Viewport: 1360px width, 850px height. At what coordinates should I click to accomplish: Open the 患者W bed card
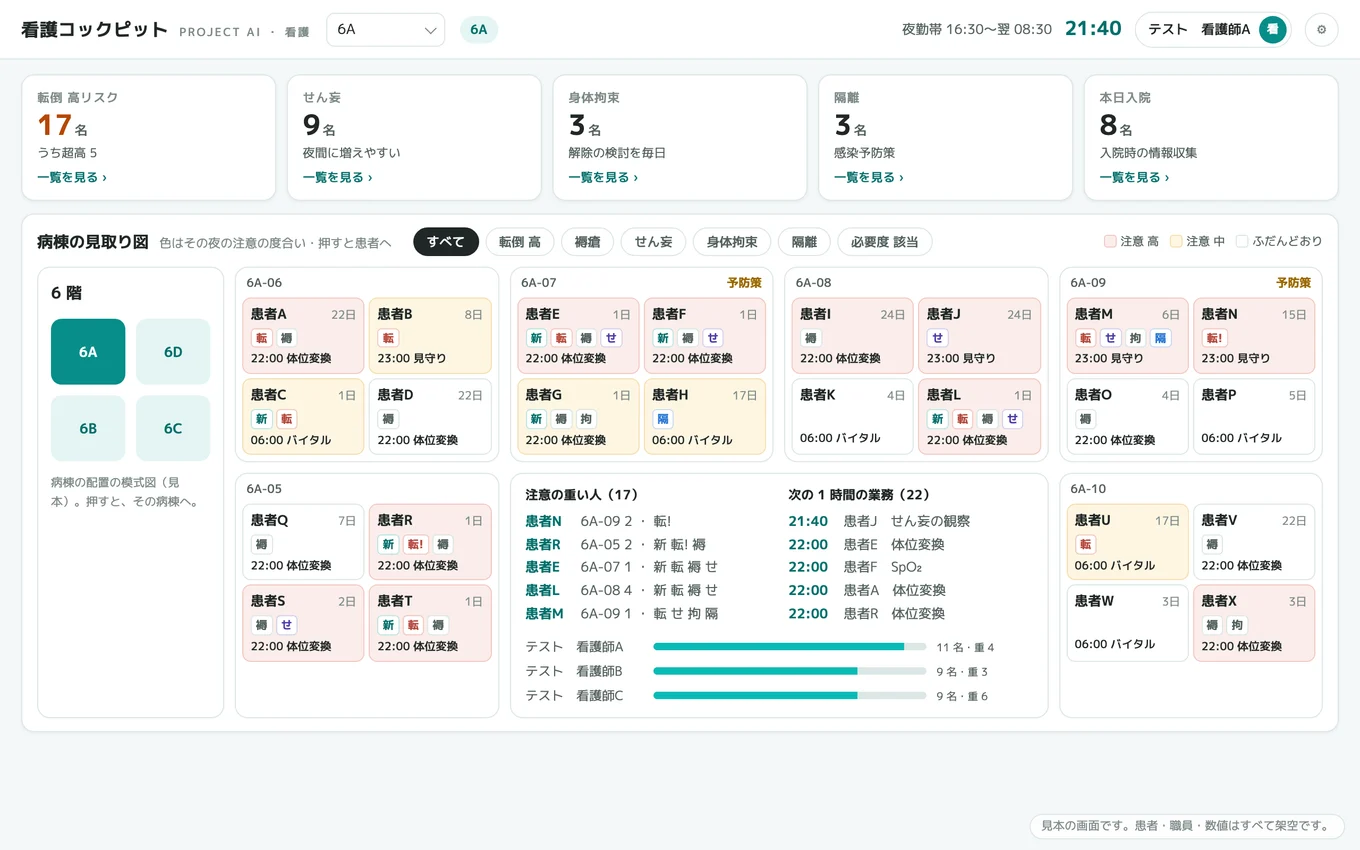pyautogui.click(x=1127, y=622)
